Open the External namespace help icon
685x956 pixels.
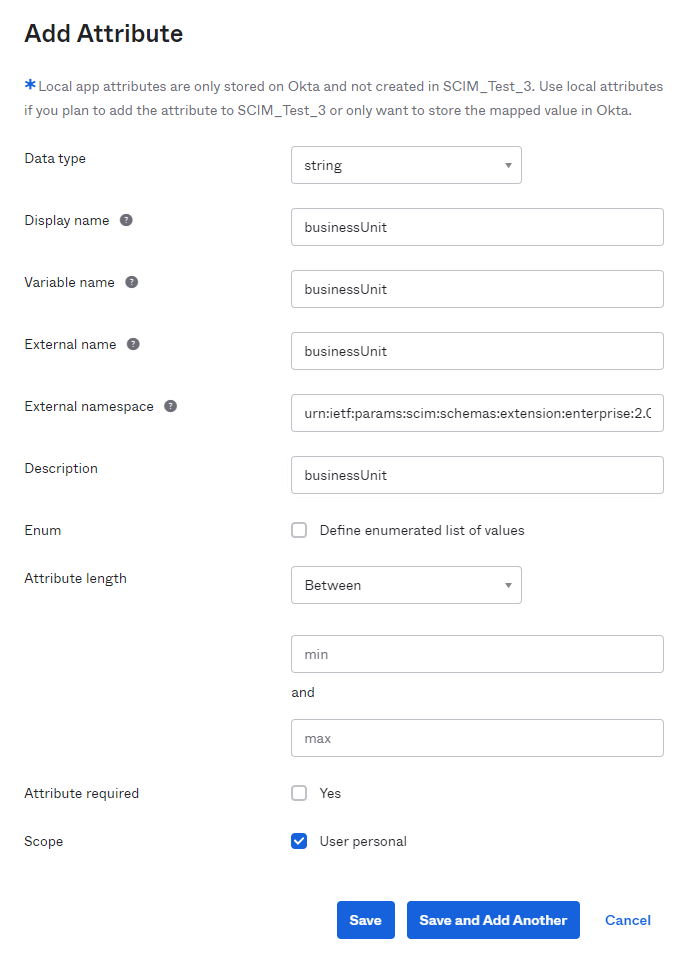tap(170, 406)
